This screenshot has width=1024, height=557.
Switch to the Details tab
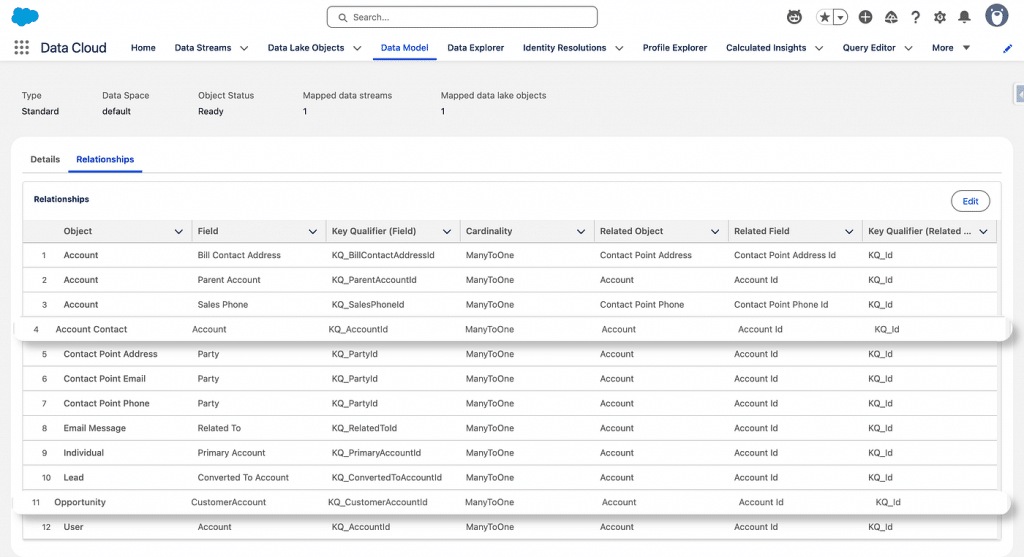45,160
